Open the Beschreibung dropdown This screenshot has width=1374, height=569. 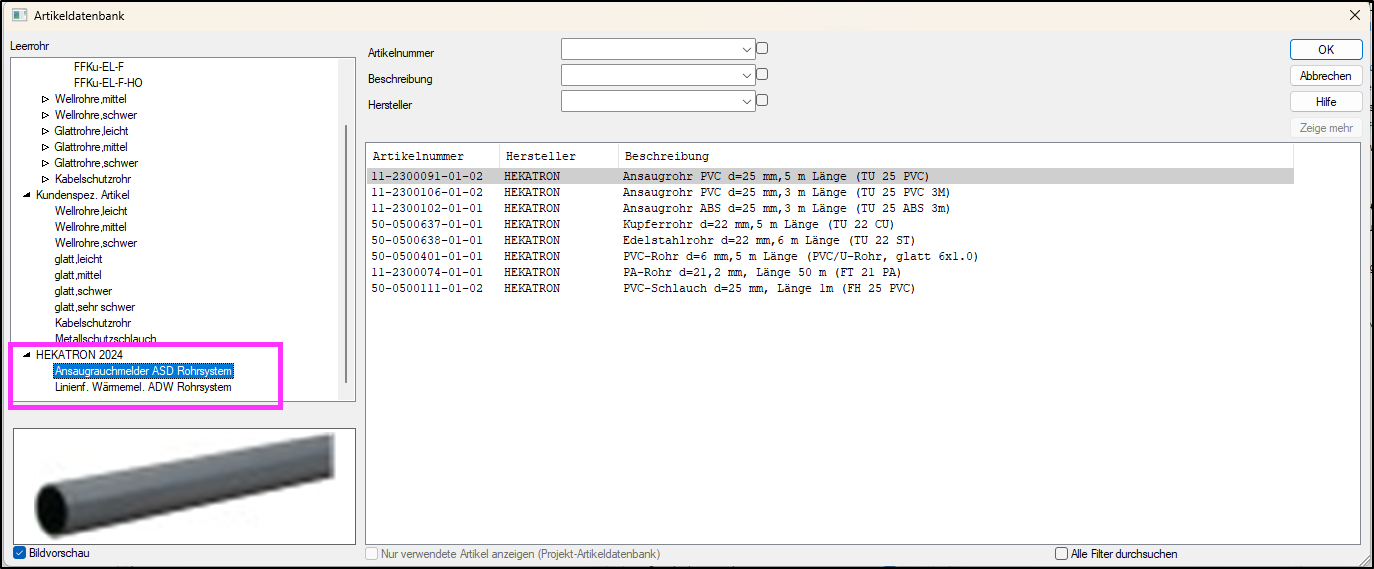(x=747, y=75)
